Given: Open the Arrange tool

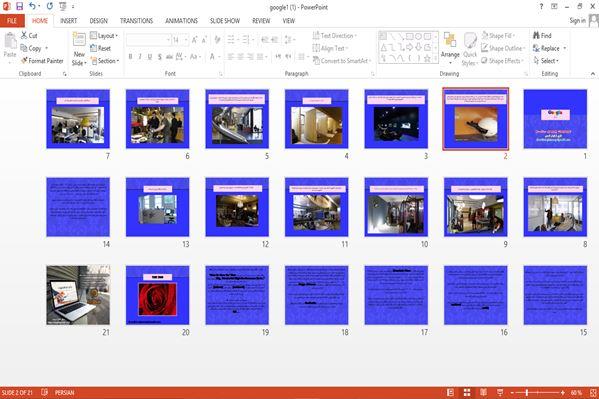Looking at the screenshot, I should [450, 47].
